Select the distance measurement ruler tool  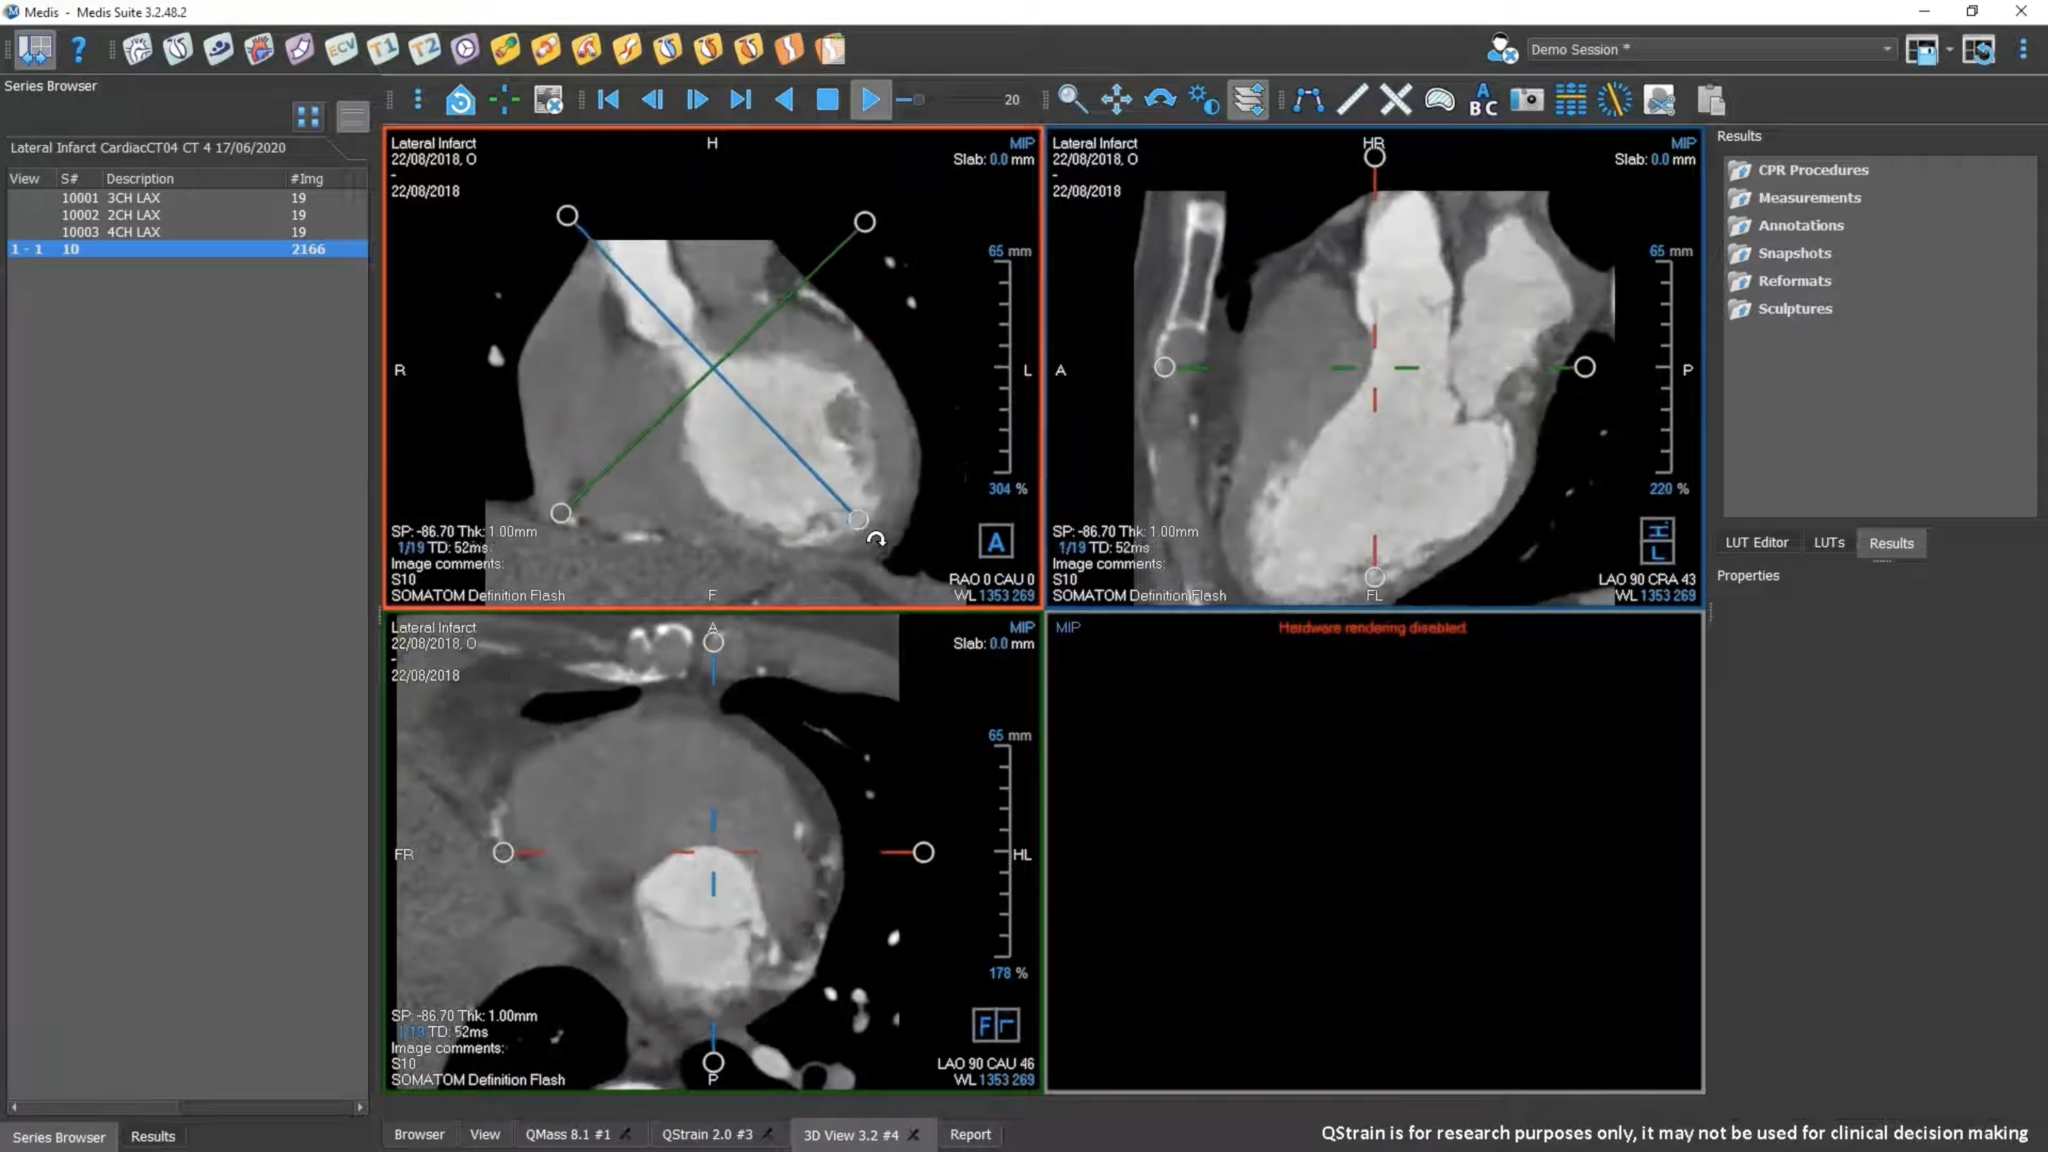[1352, 99]
